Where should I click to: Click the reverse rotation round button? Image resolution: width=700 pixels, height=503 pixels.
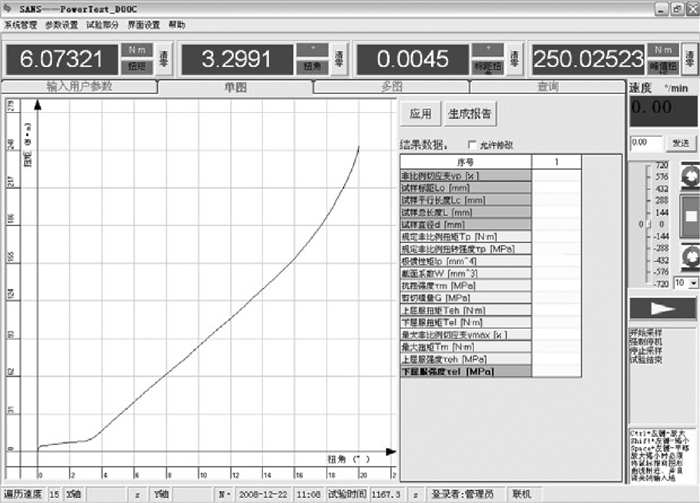click(x=690, y=258)
